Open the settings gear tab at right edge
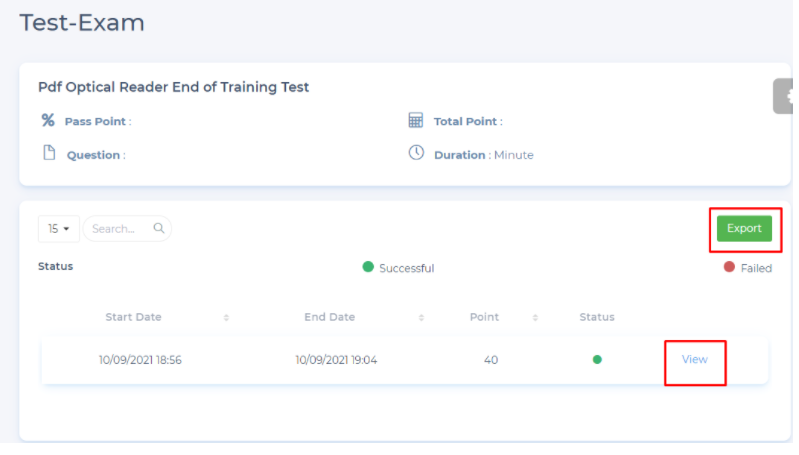799x455 pixels. 785,97
